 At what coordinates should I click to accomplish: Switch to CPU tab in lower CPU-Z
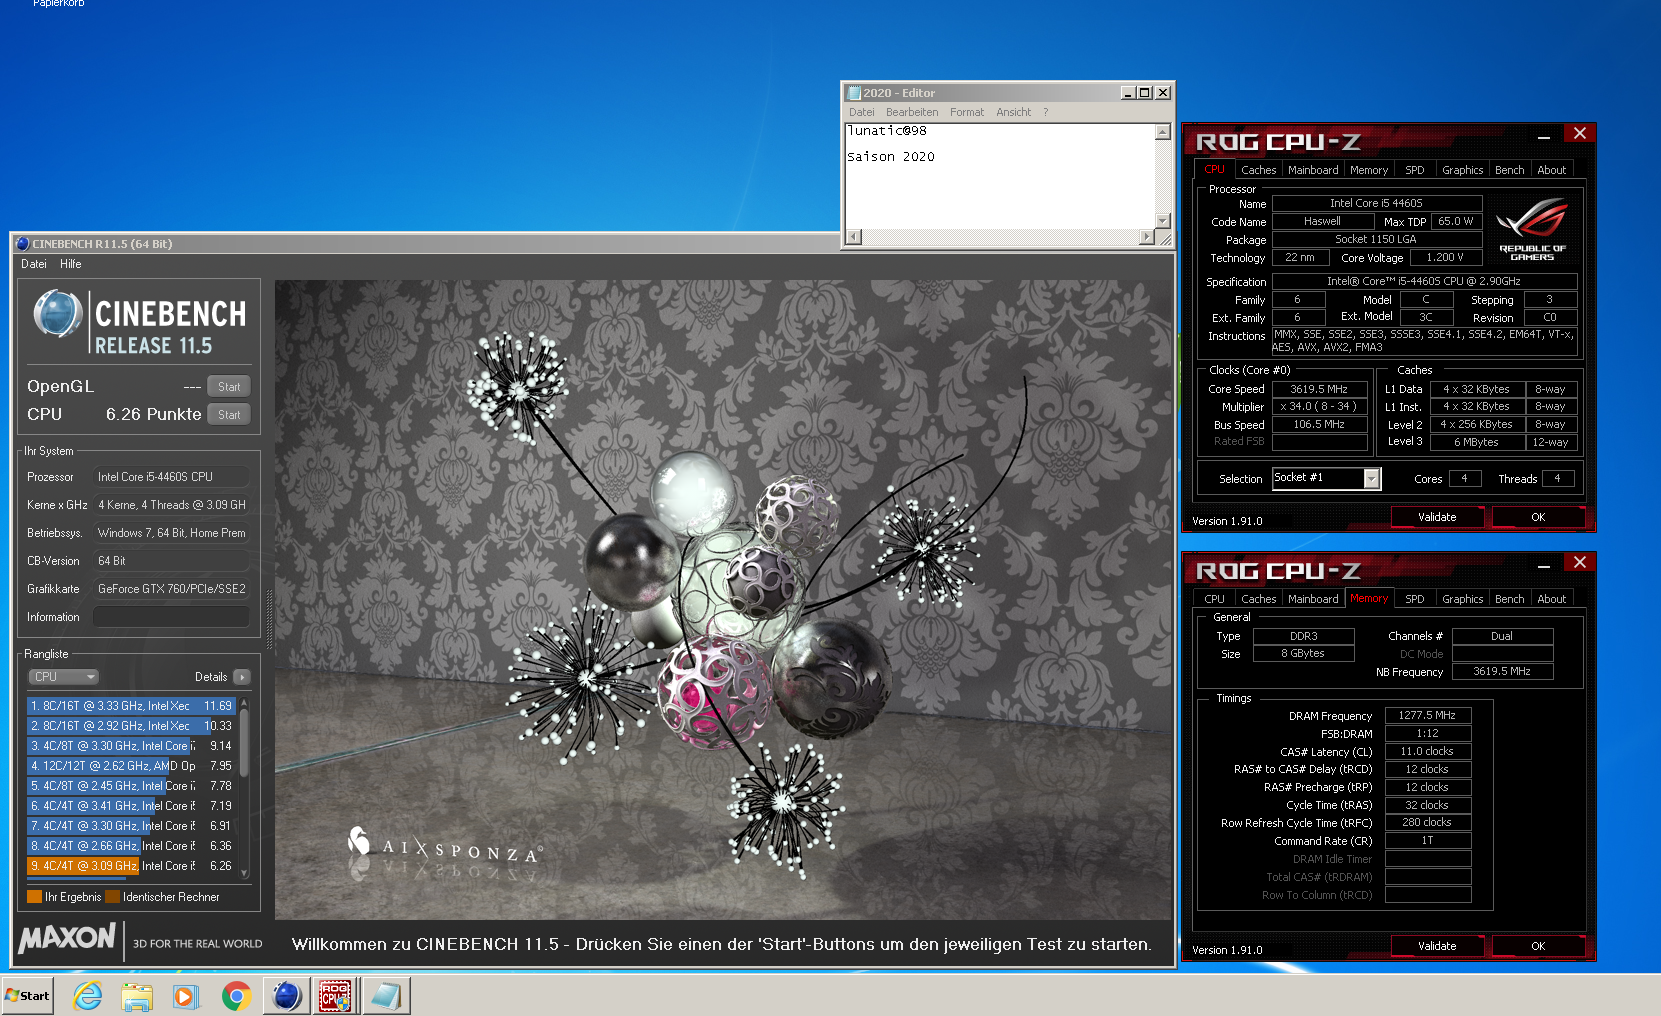pyautogui.click(x=1214, y=599)
